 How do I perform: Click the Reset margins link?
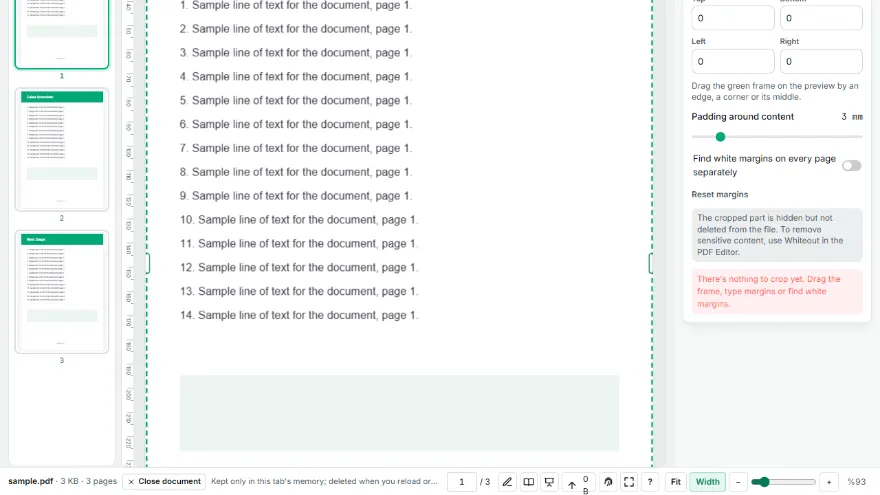[x=719, y=194]
